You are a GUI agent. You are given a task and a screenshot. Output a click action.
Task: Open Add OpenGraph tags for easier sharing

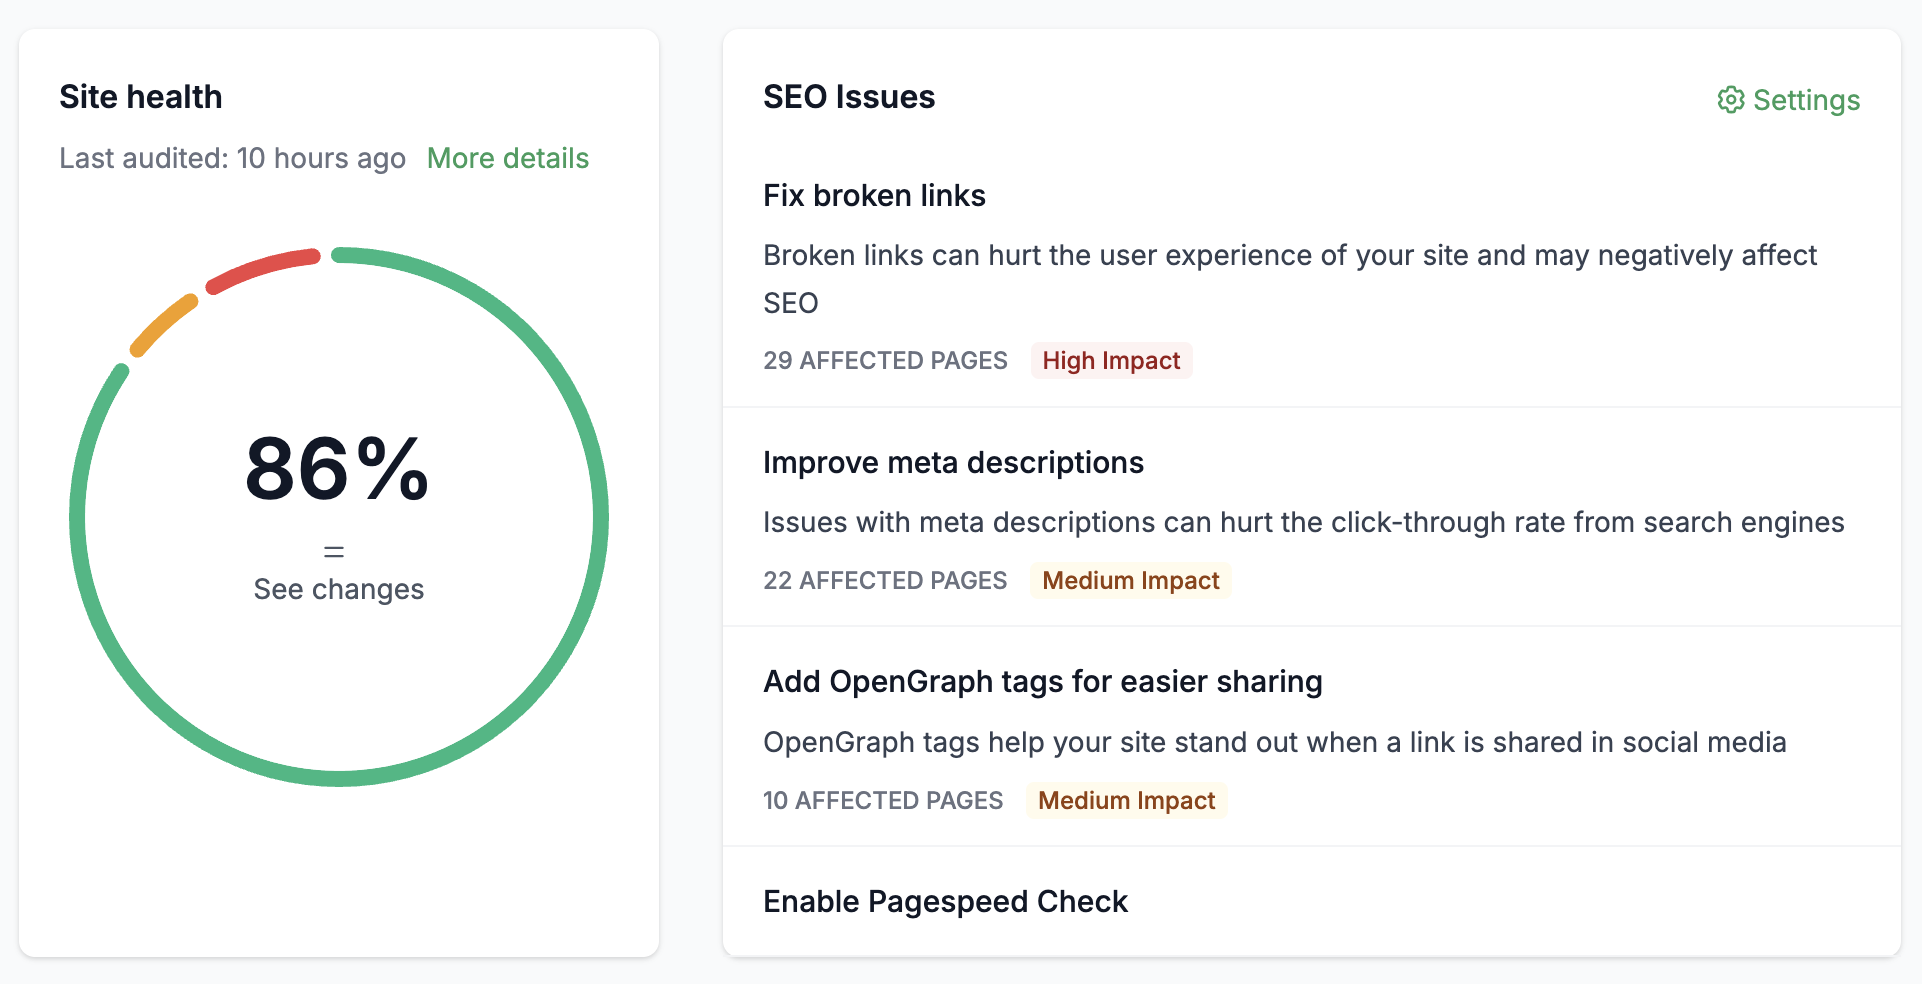coord(1043,681)
